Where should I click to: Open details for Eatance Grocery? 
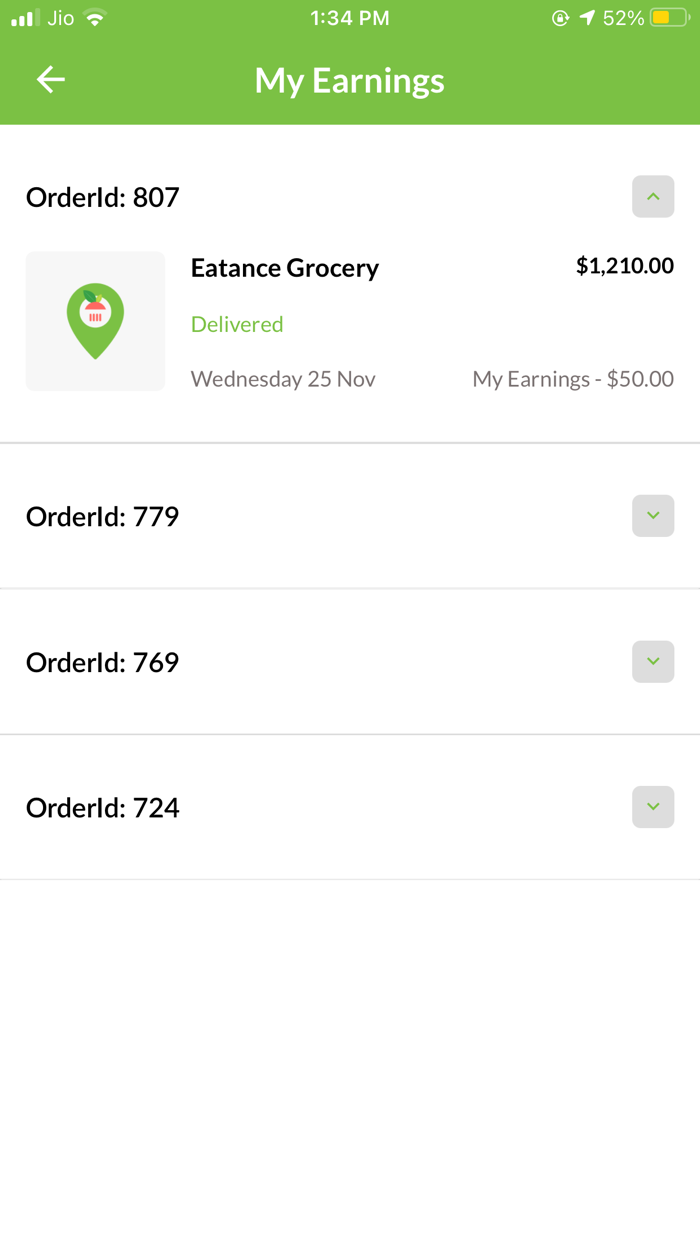(285, 268)
